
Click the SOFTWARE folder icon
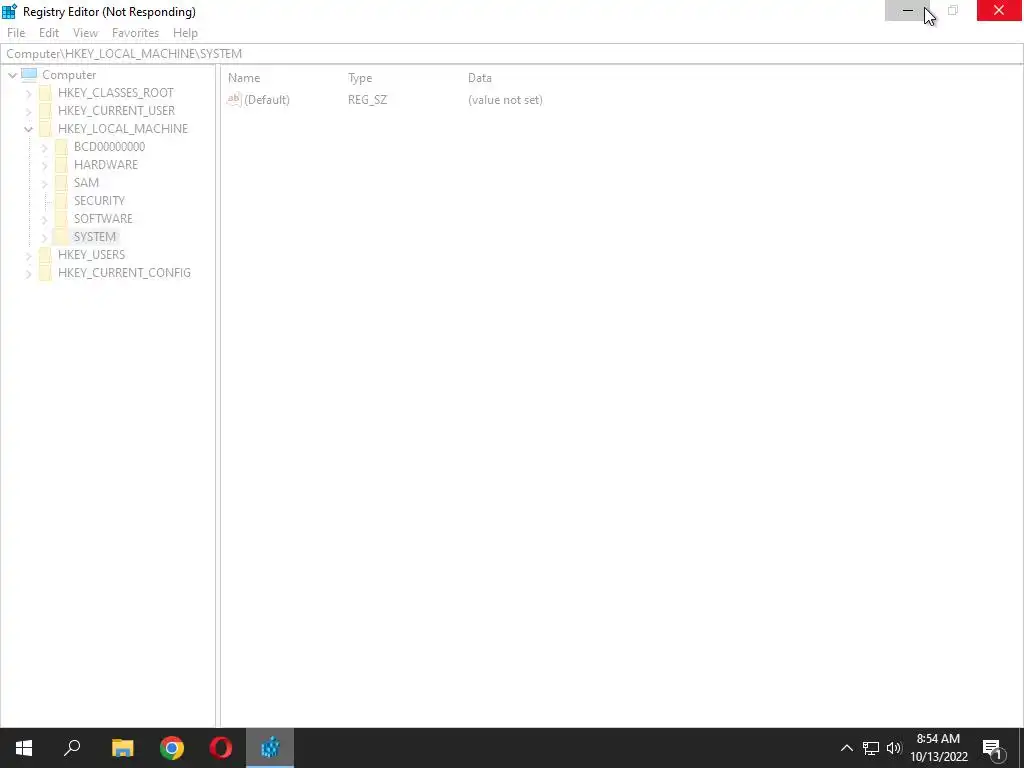pos(61,218)
